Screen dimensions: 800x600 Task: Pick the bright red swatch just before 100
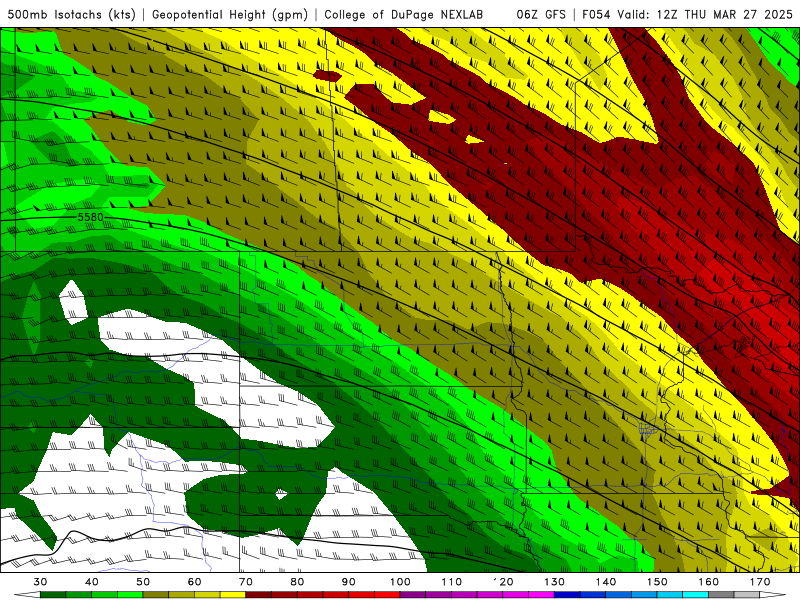[387, 595]
